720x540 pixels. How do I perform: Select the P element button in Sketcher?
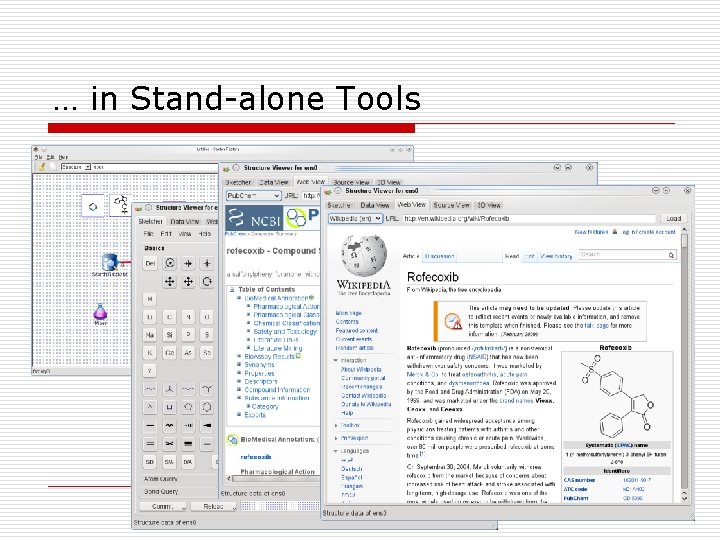tap(188, 335)
